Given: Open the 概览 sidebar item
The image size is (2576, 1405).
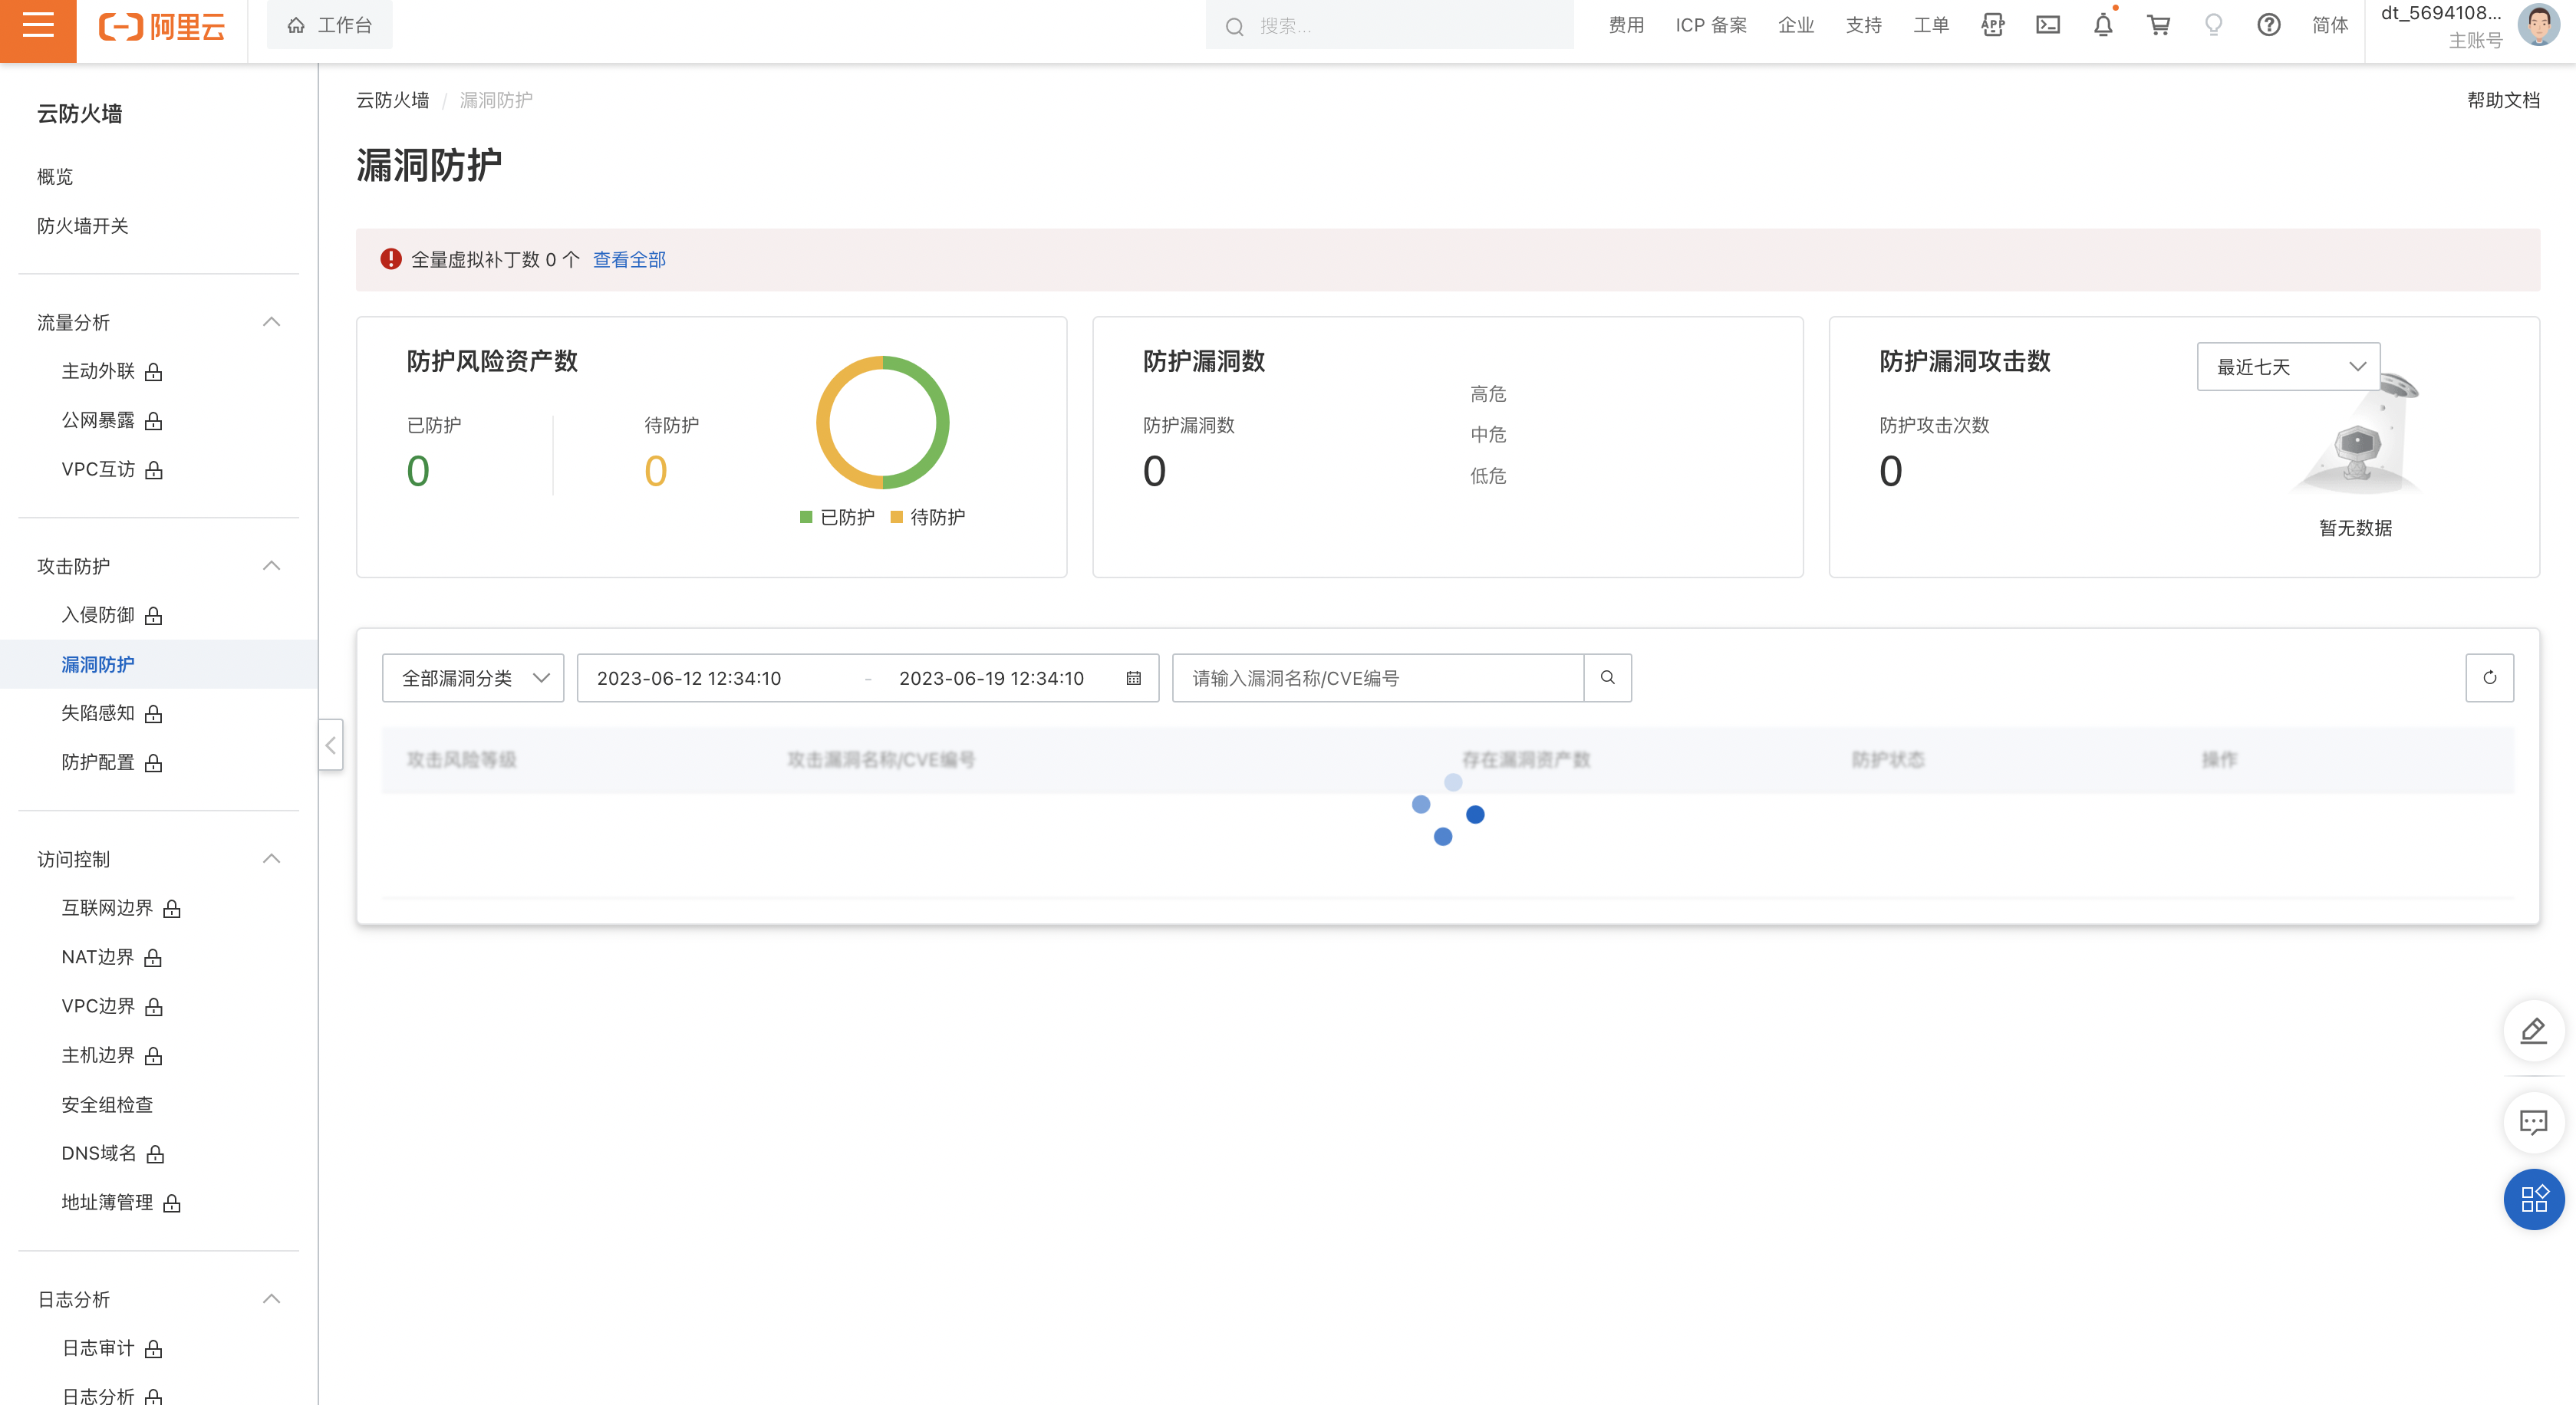Looking at the screenshot, I should point(55,177).
